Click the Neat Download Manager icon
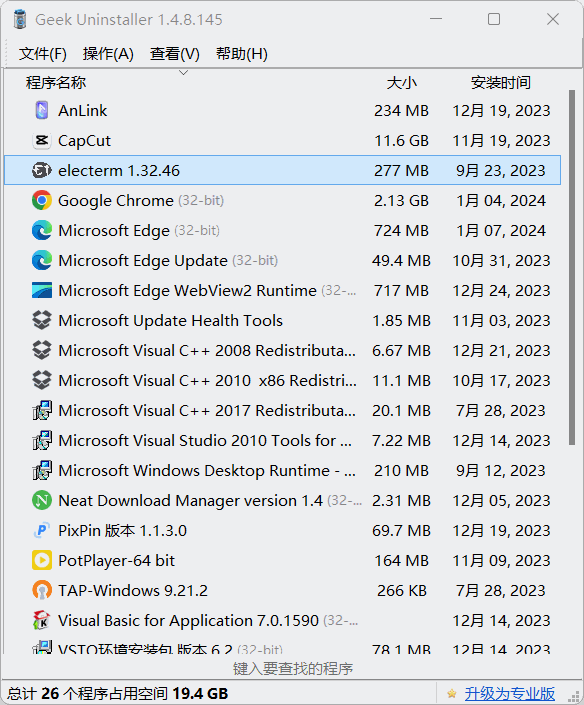The image size is (584, 705). (42, 500)
